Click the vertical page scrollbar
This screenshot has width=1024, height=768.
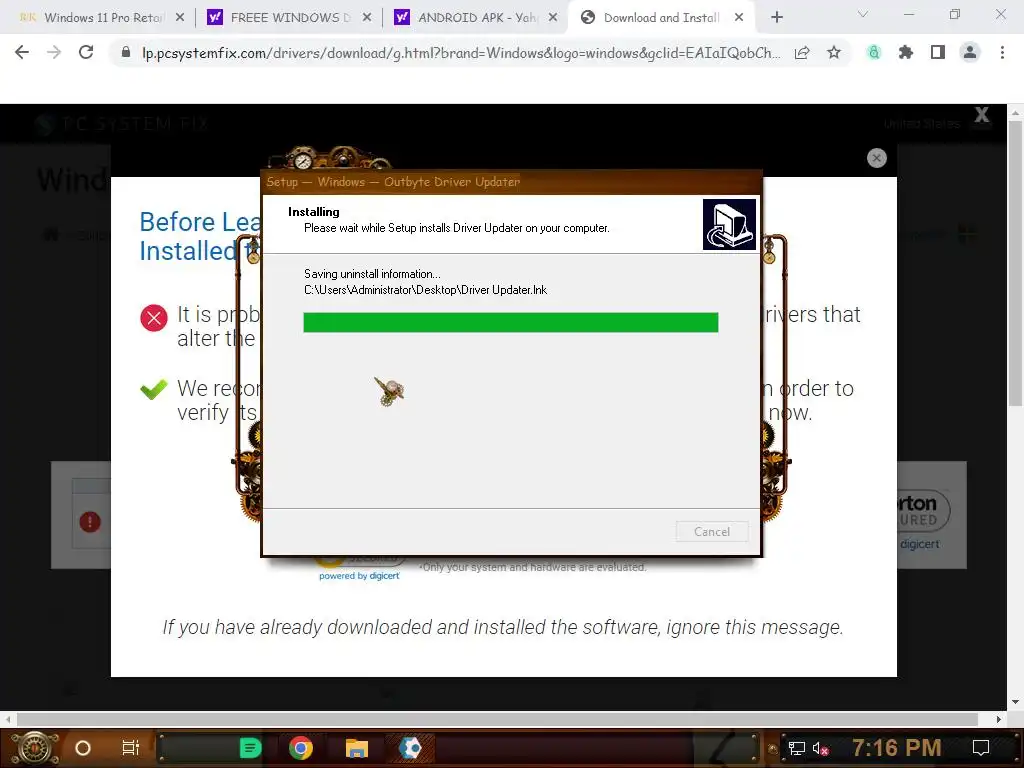coord(1015,261)
